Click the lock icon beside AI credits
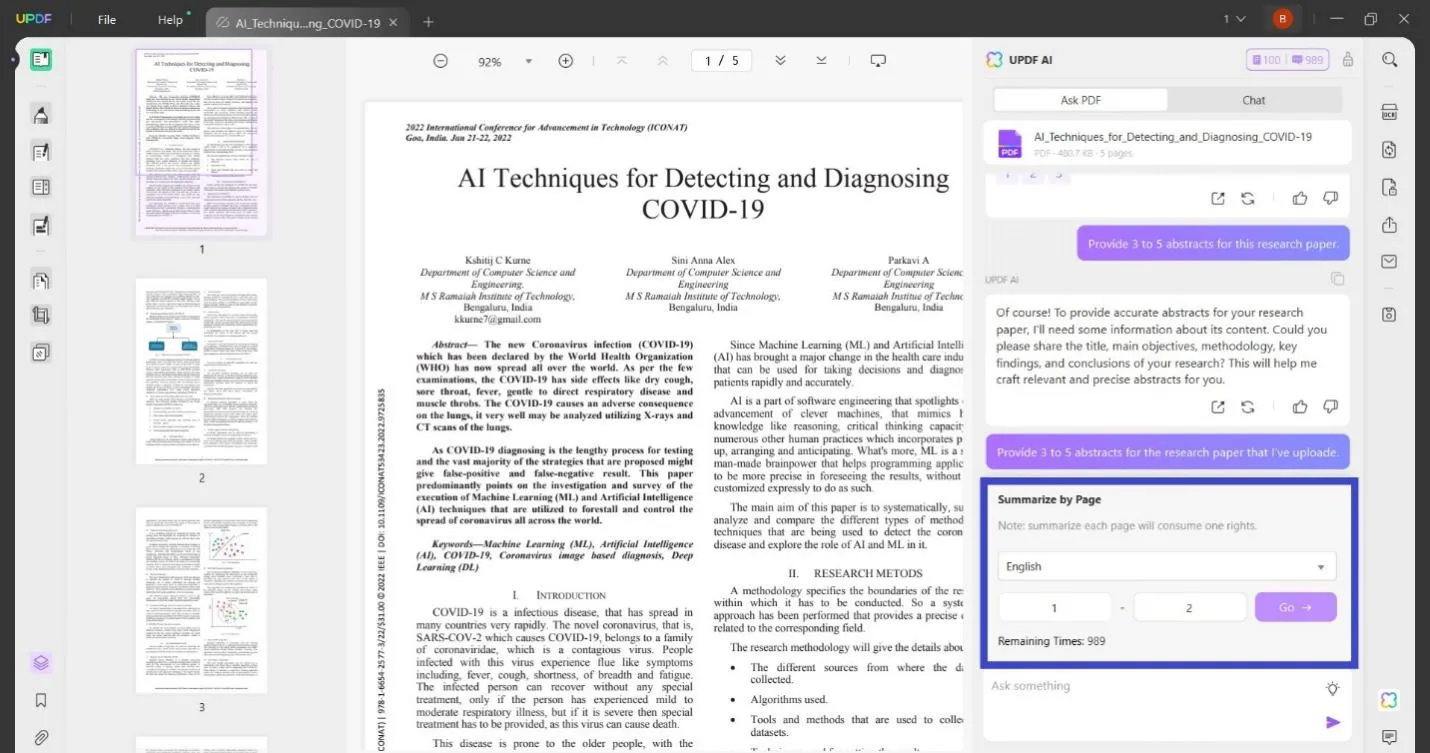The width and height of the screenshot is (1430, 753). coord(1348,60)
